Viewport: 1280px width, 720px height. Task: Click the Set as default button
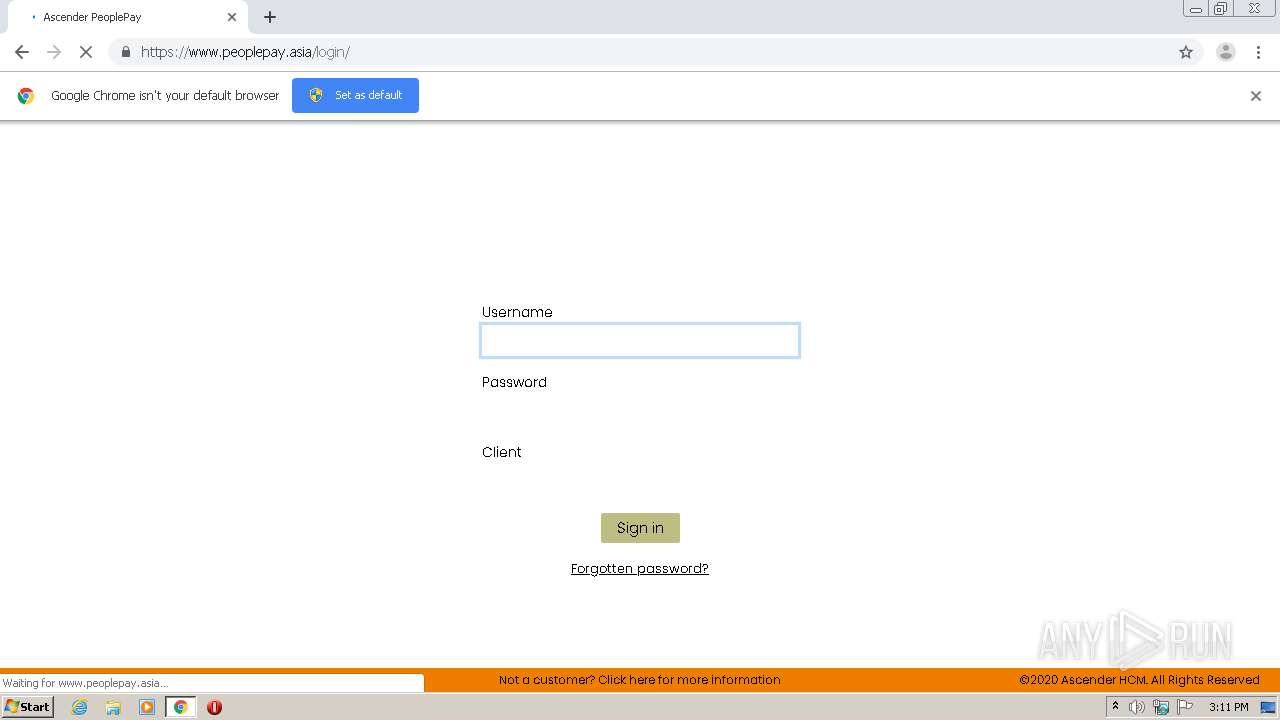tap(355, 95)
